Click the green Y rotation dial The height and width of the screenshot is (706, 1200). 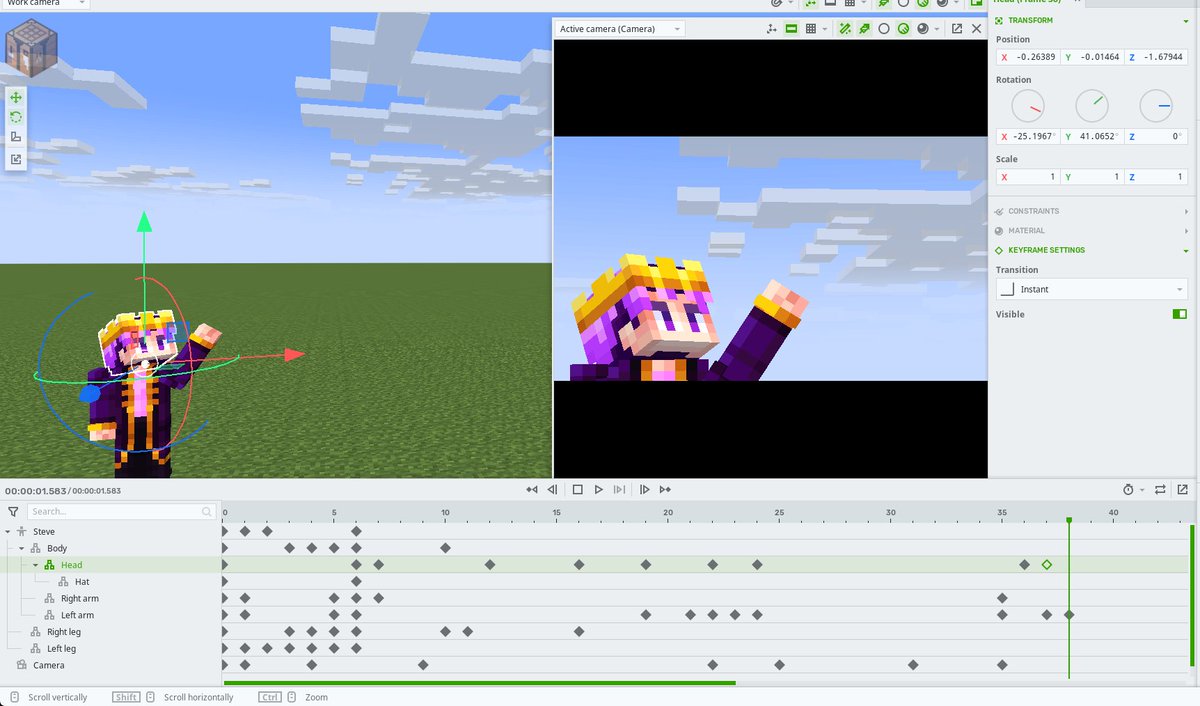click(1091, 106)
